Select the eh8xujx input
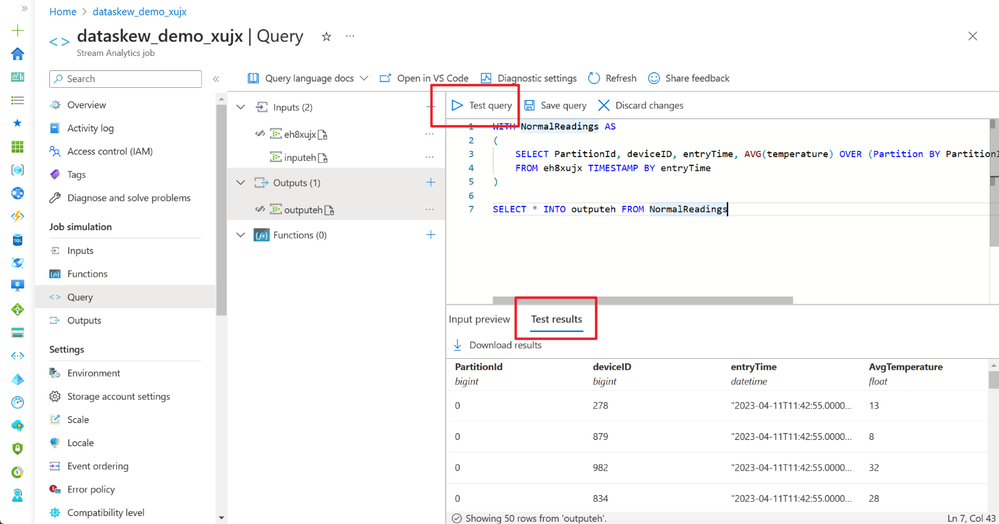 click(x=299, y=134)
